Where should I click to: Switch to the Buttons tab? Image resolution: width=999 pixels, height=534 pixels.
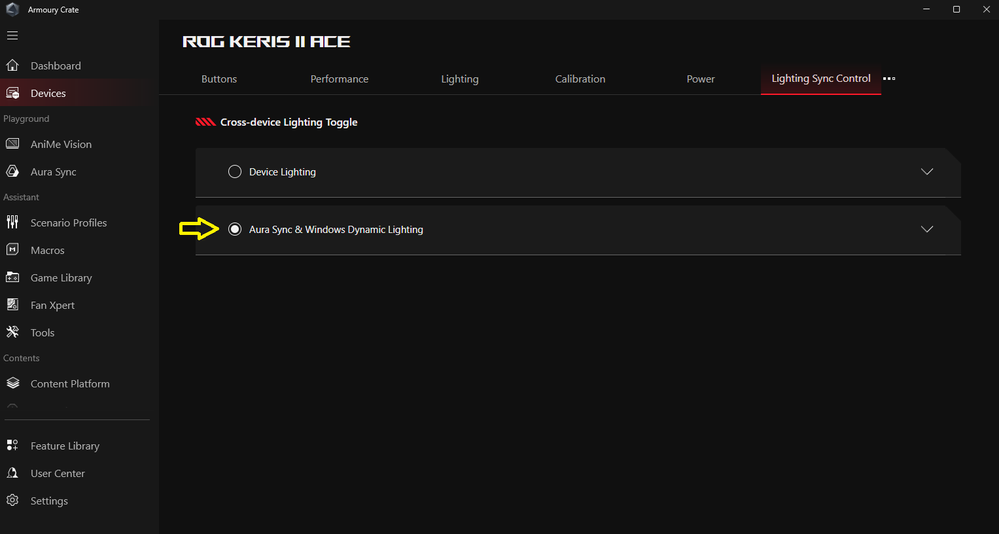[x=219, y=79]
